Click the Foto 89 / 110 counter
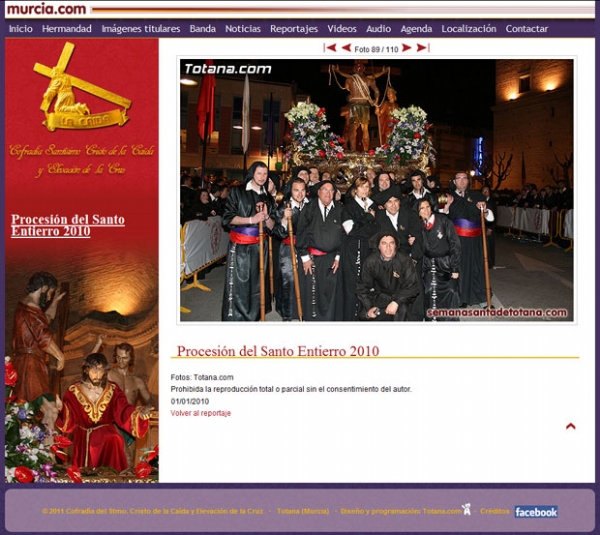Viewport: 600px width, 535px height. pyautogui.click(x=377, y=49)
